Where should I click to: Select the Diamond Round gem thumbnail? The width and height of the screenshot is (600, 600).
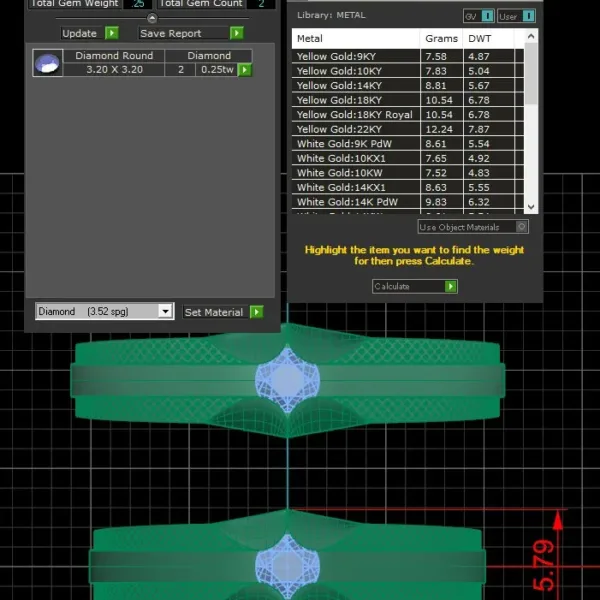point(47,63)
